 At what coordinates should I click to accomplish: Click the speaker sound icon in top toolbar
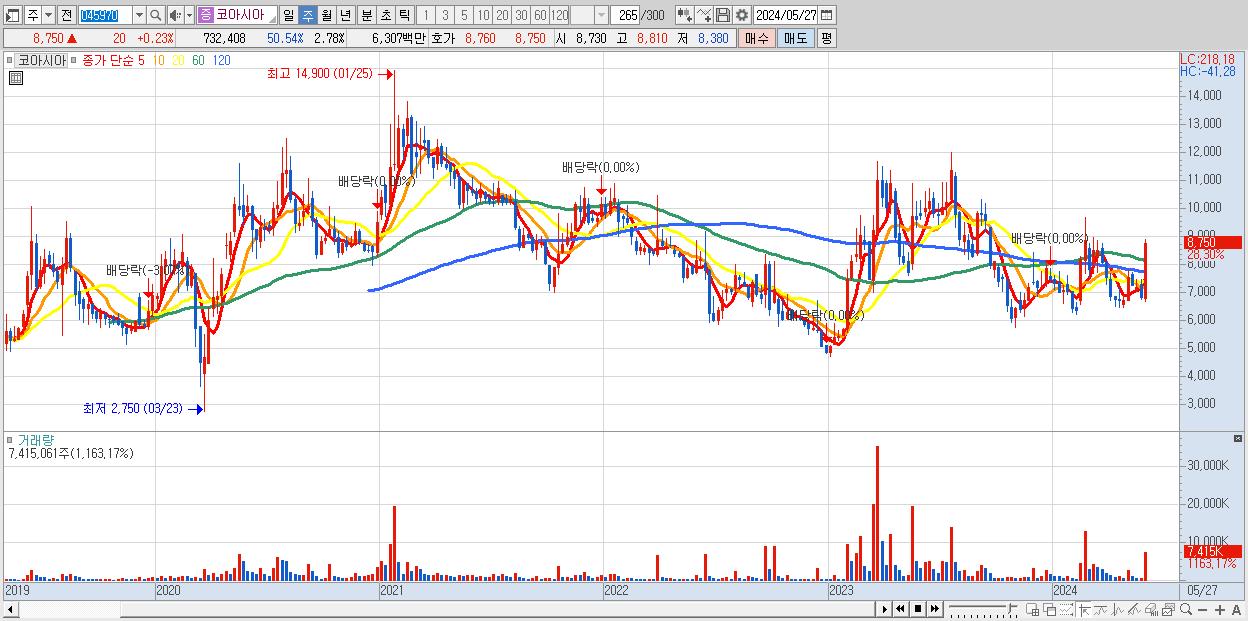point(175,15)
